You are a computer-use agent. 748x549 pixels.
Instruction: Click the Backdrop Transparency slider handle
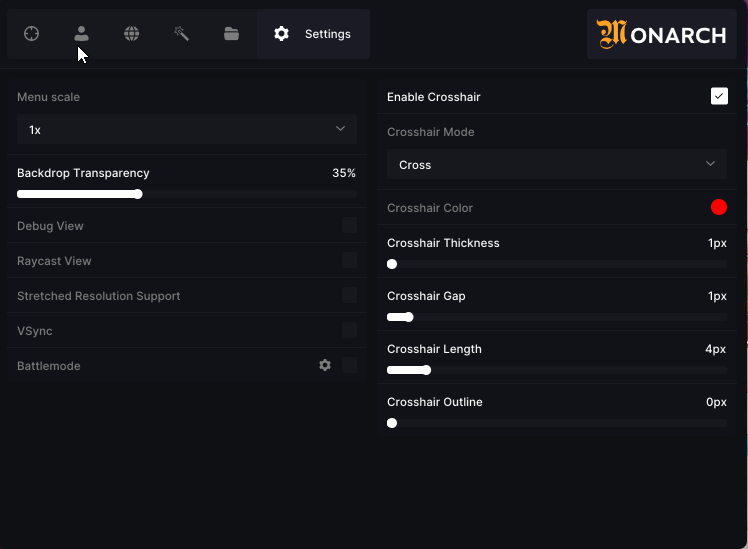pos(138,194)
